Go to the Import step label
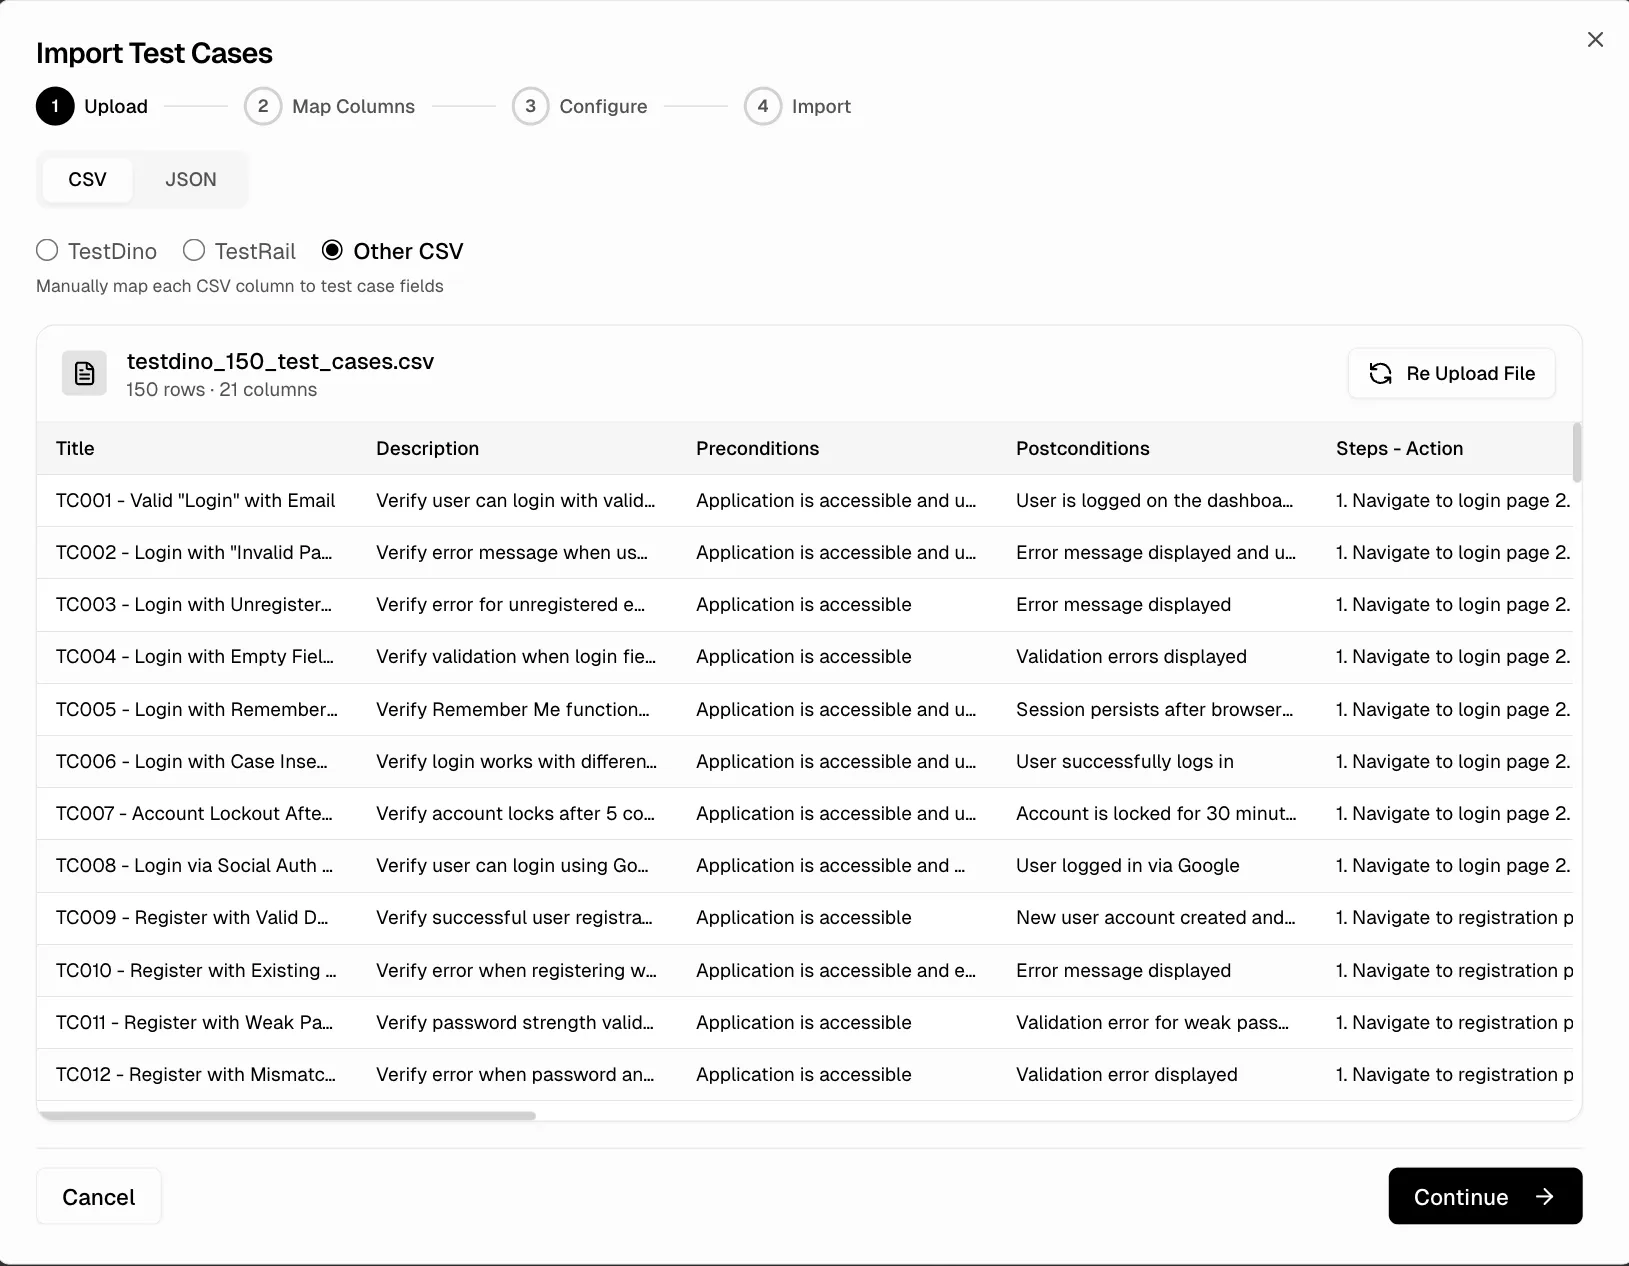The image size is (1629, 1266). click(821, 106)
